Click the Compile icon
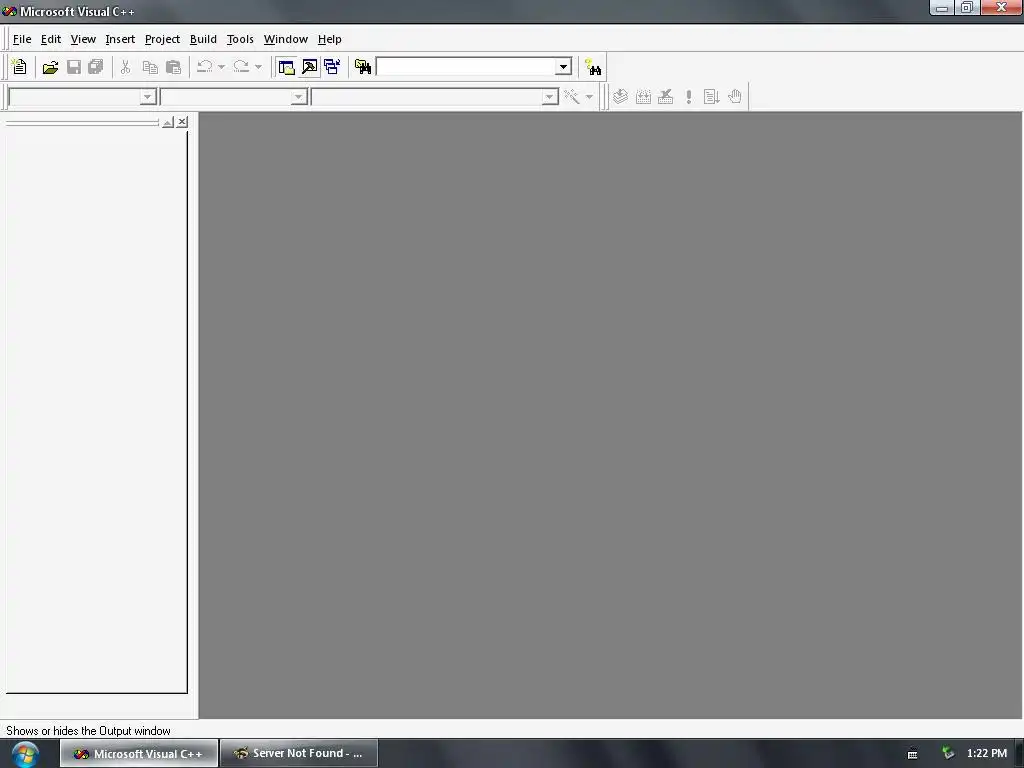Image resolution: width=1024 pixels, height=768 pixels. click(620, 97)
